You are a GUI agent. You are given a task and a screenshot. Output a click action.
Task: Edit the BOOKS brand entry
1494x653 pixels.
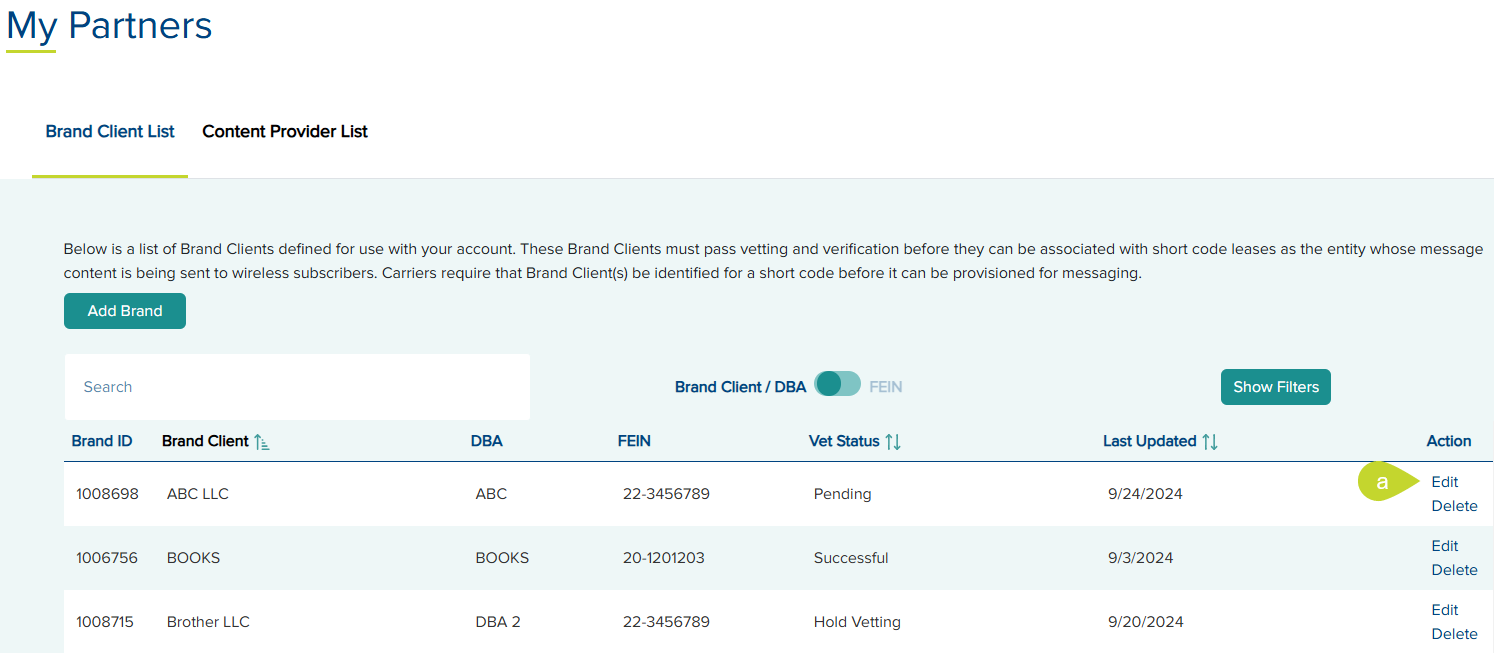pos(1444,546)
